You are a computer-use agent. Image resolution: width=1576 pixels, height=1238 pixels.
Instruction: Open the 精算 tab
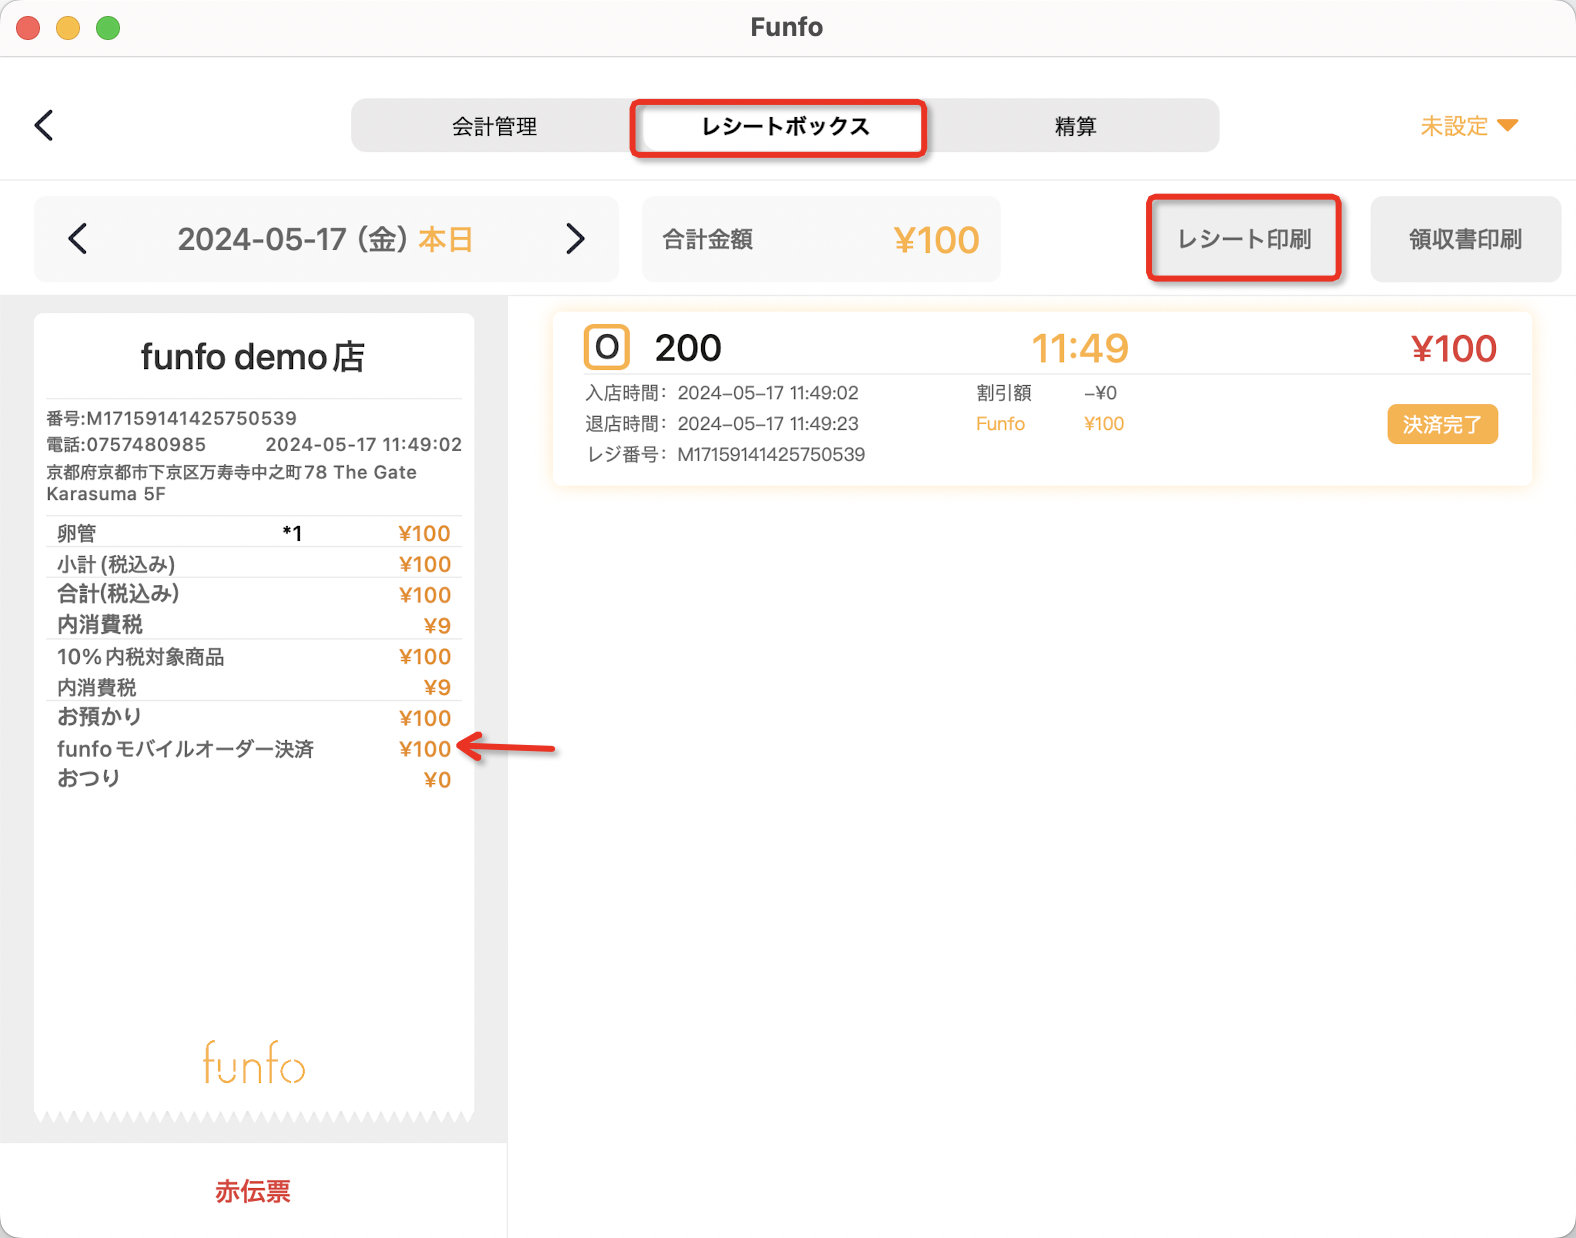coord(1076,126)
